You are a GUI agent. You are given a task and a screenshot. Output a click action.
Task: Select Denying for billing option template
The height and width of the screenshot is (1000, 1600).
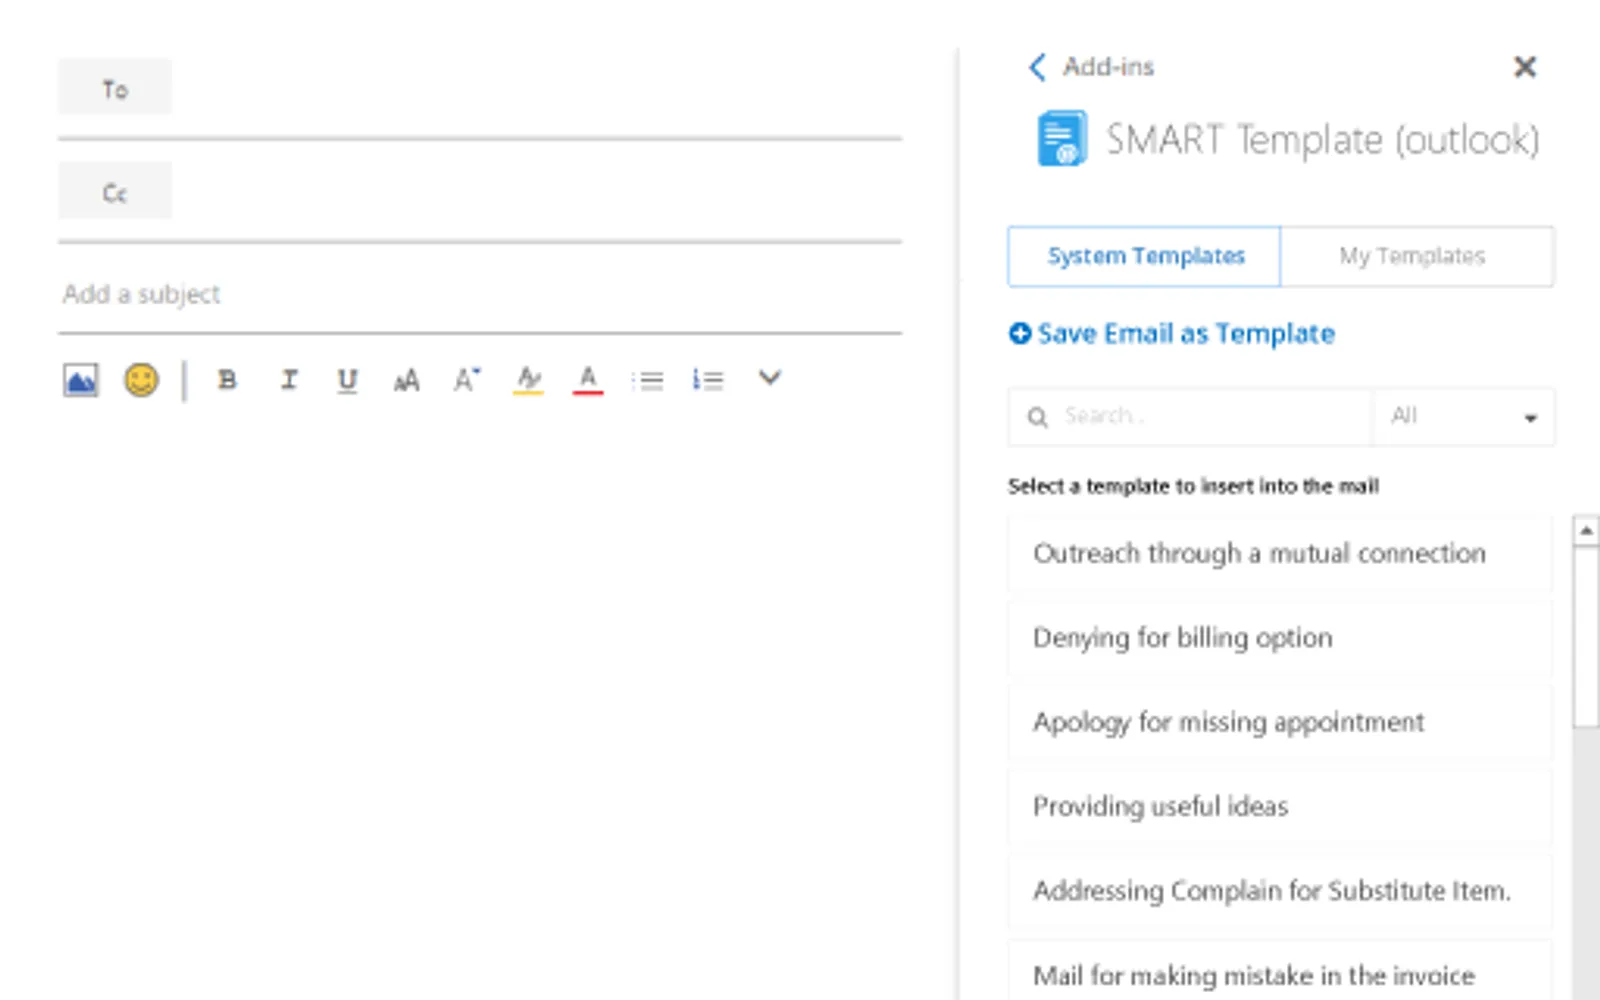(x=1279, y=638)
